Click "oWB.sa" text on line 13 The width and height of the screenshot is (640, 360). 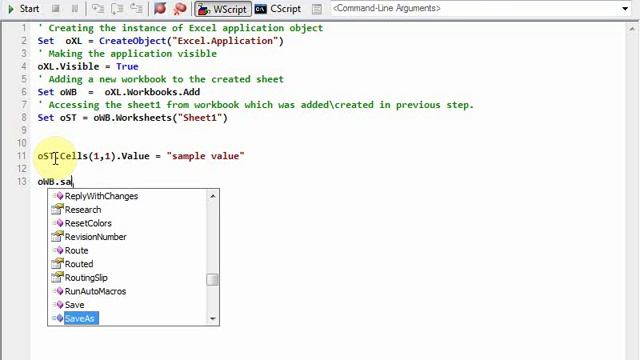tap(54, 182)
